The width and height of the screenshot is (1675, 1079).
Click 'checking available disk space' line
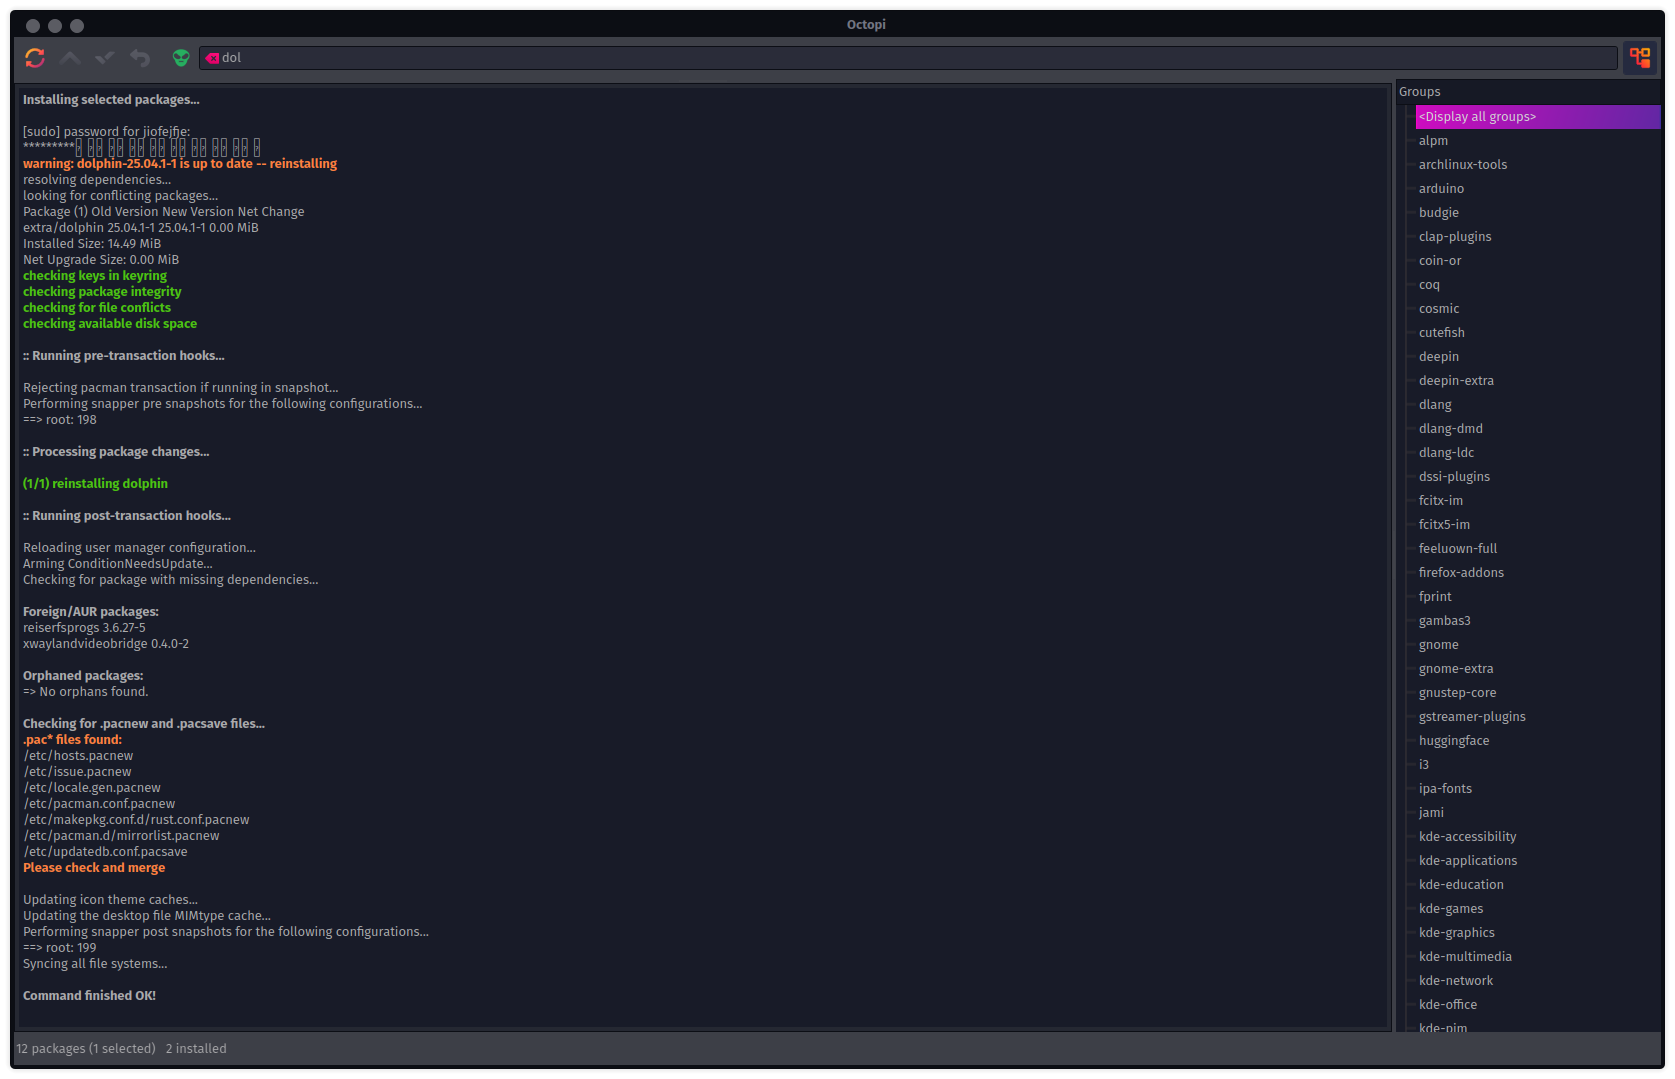110,324
